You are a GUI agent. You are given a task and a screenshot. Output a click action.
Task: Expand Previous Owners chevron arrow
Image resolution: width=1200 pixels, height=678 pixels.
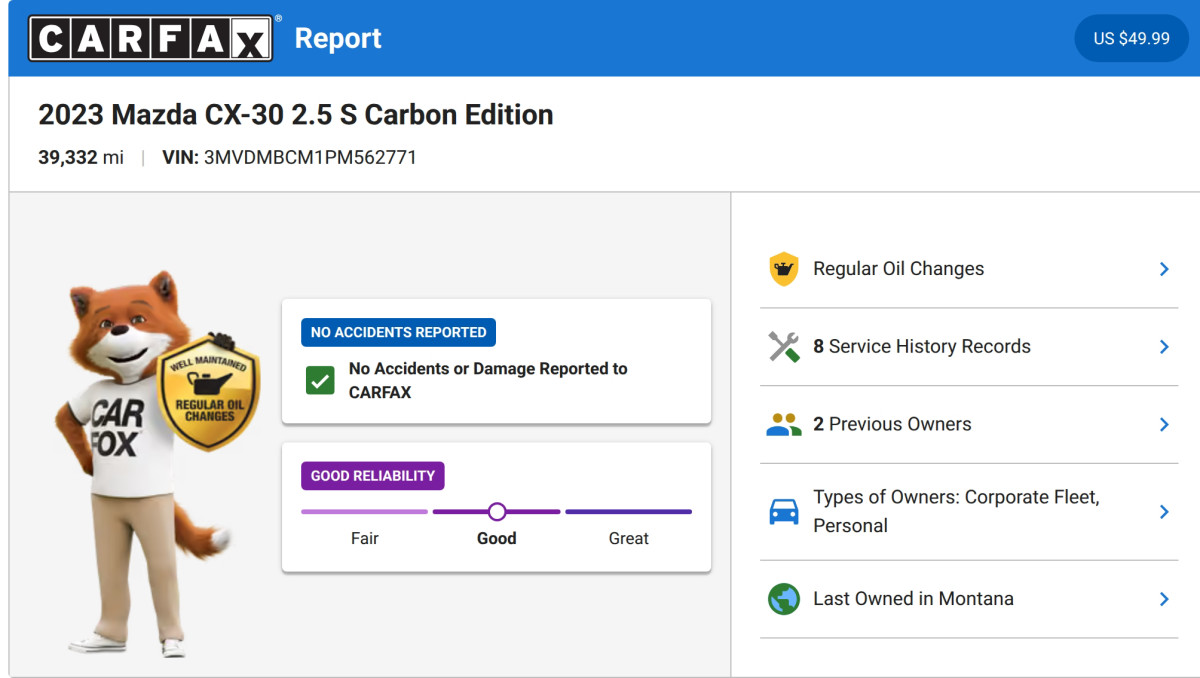pos(1164,424)
